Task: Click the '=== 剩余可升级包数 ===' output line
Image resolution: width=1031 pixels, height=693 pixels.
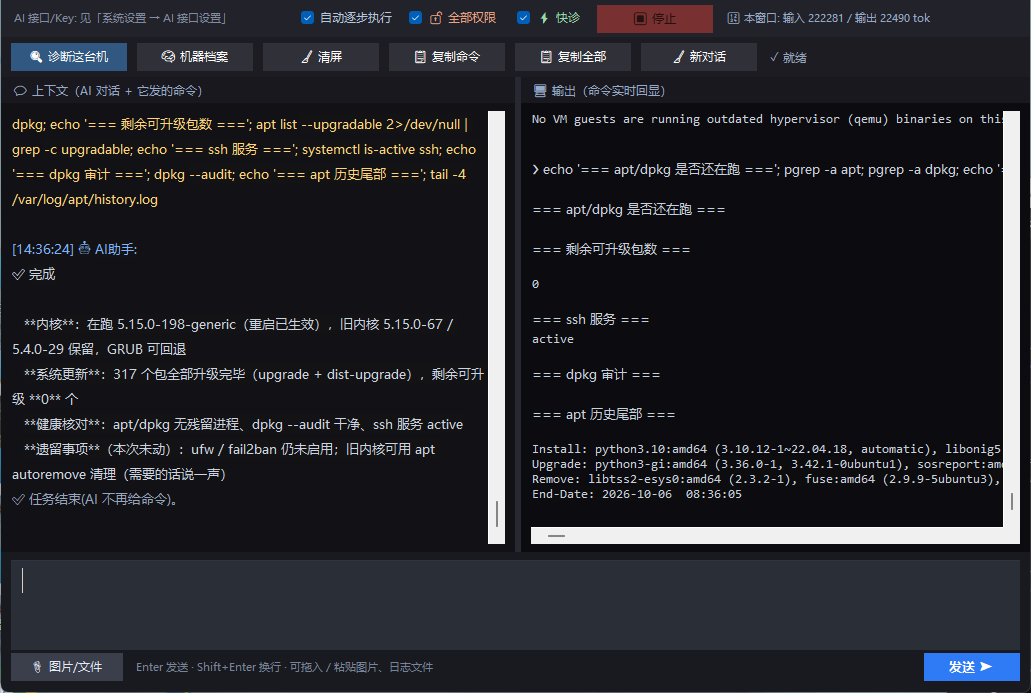Action: point(611,249)
